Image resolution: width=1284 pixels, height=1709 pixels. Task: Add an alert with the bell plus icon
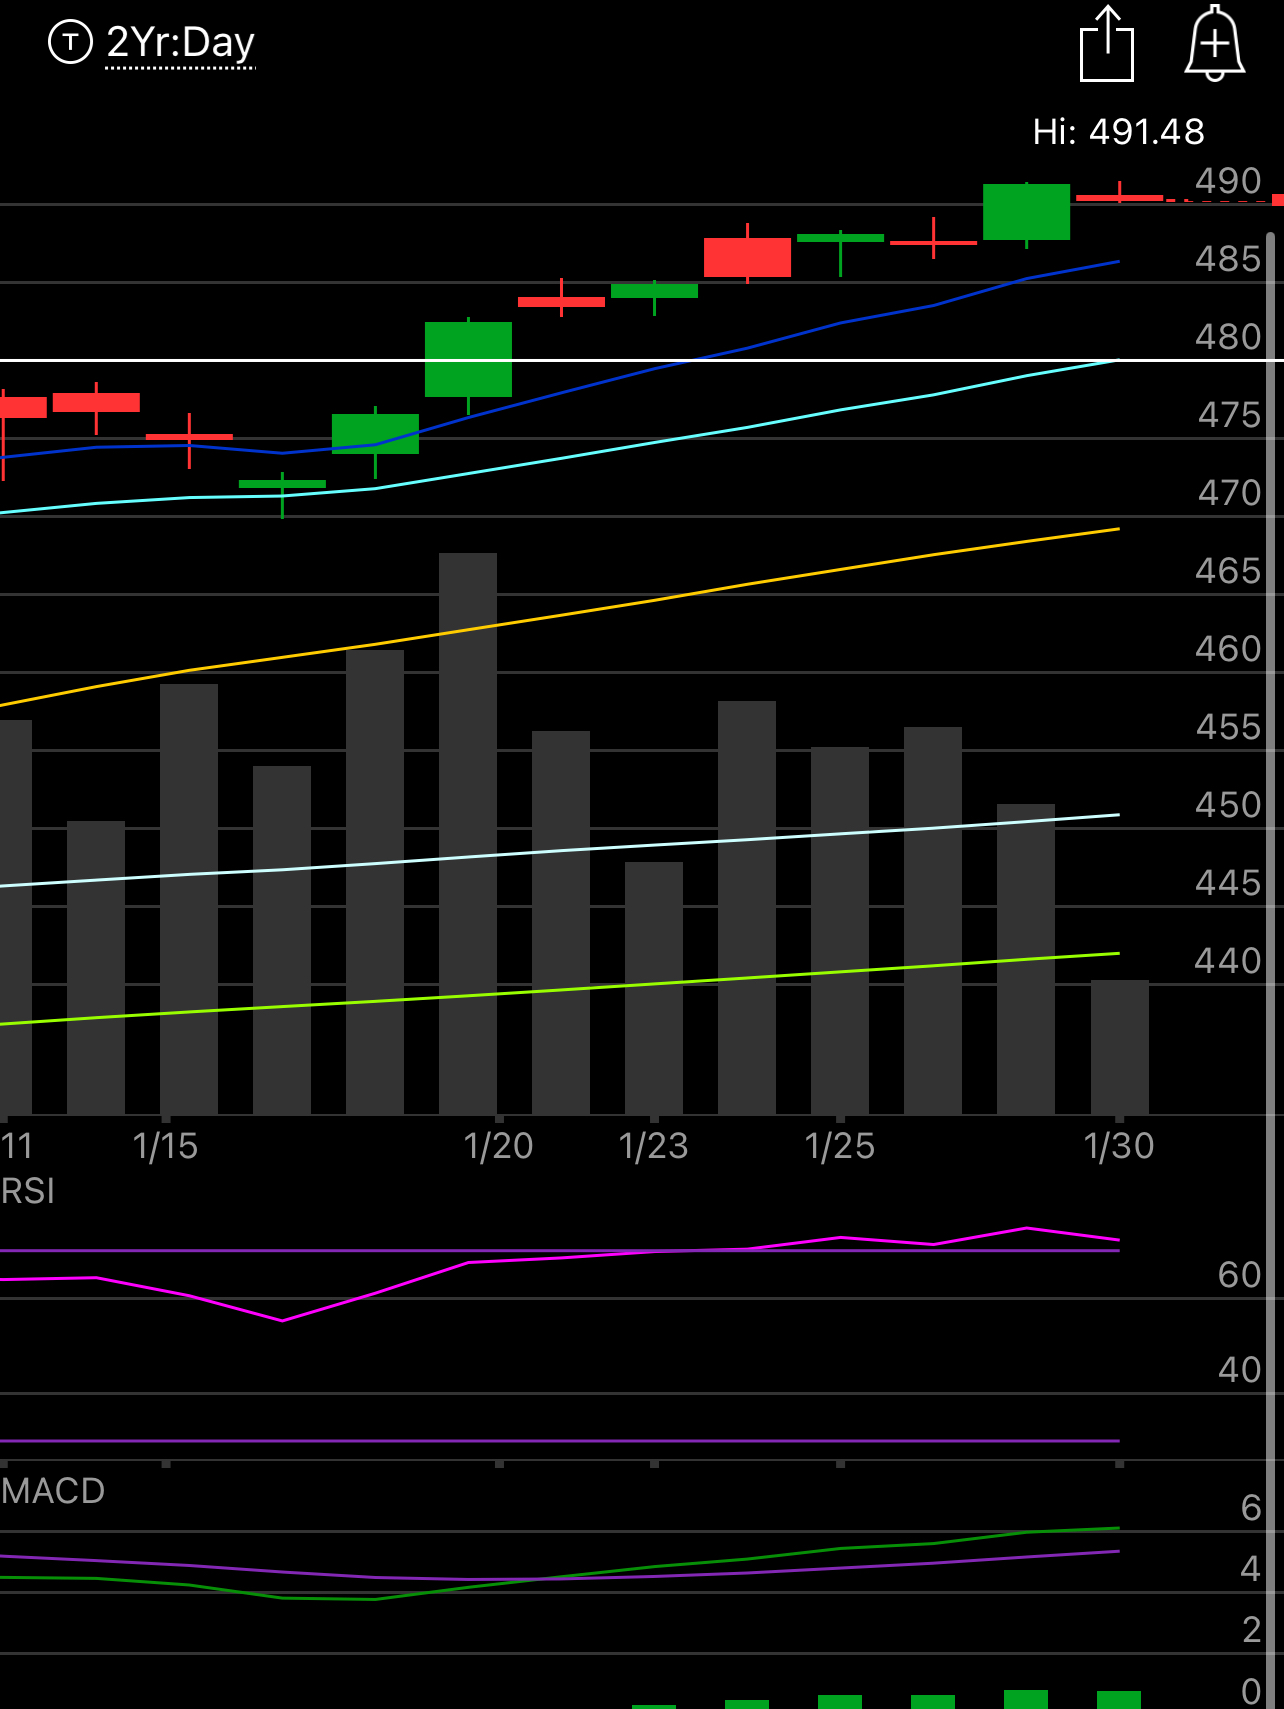click(1215, 43)
